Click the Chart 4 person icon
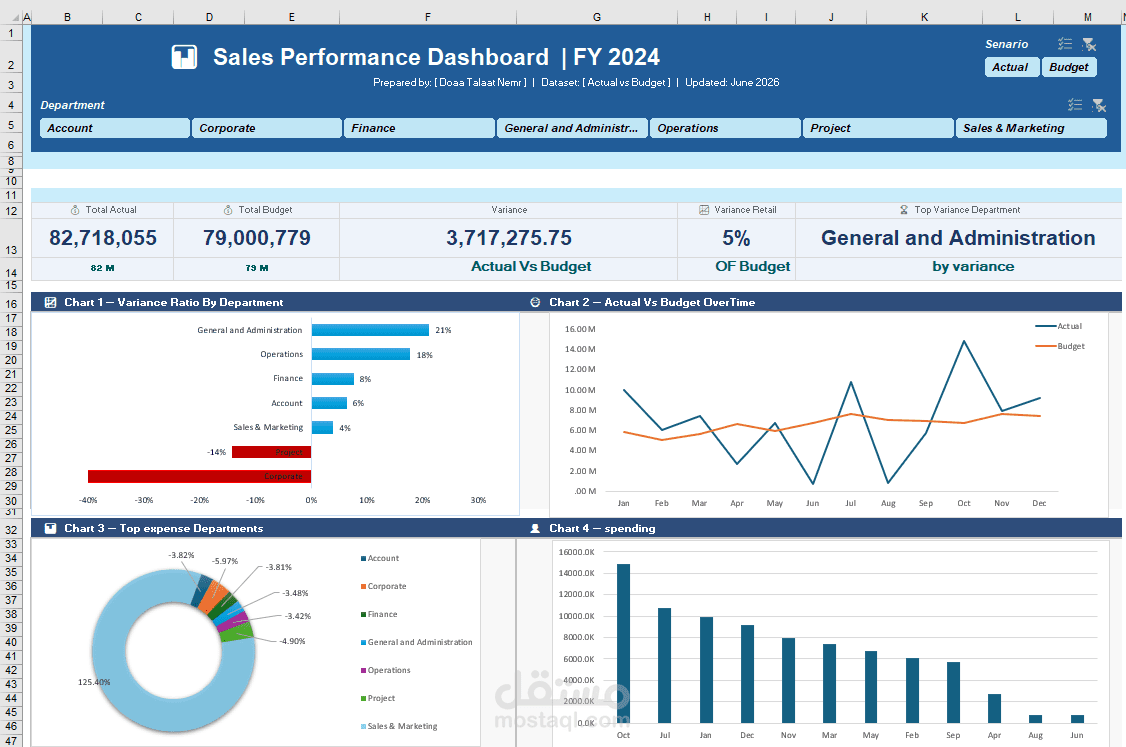 535,528
